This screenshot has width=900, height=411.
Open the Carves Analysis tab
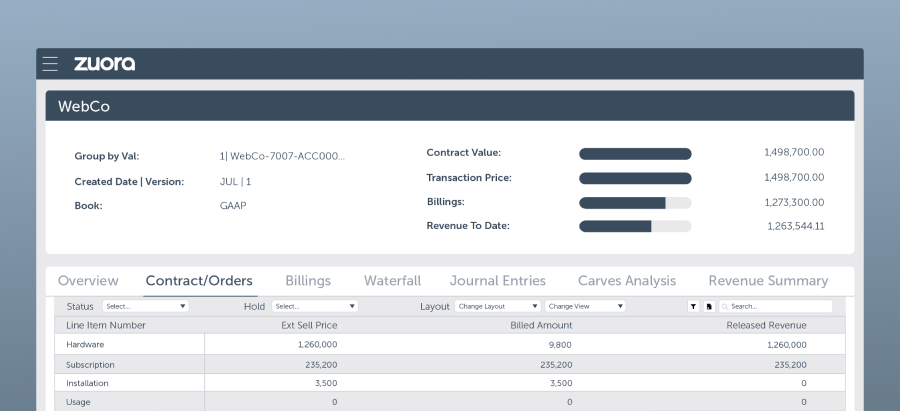click(627, 281)
